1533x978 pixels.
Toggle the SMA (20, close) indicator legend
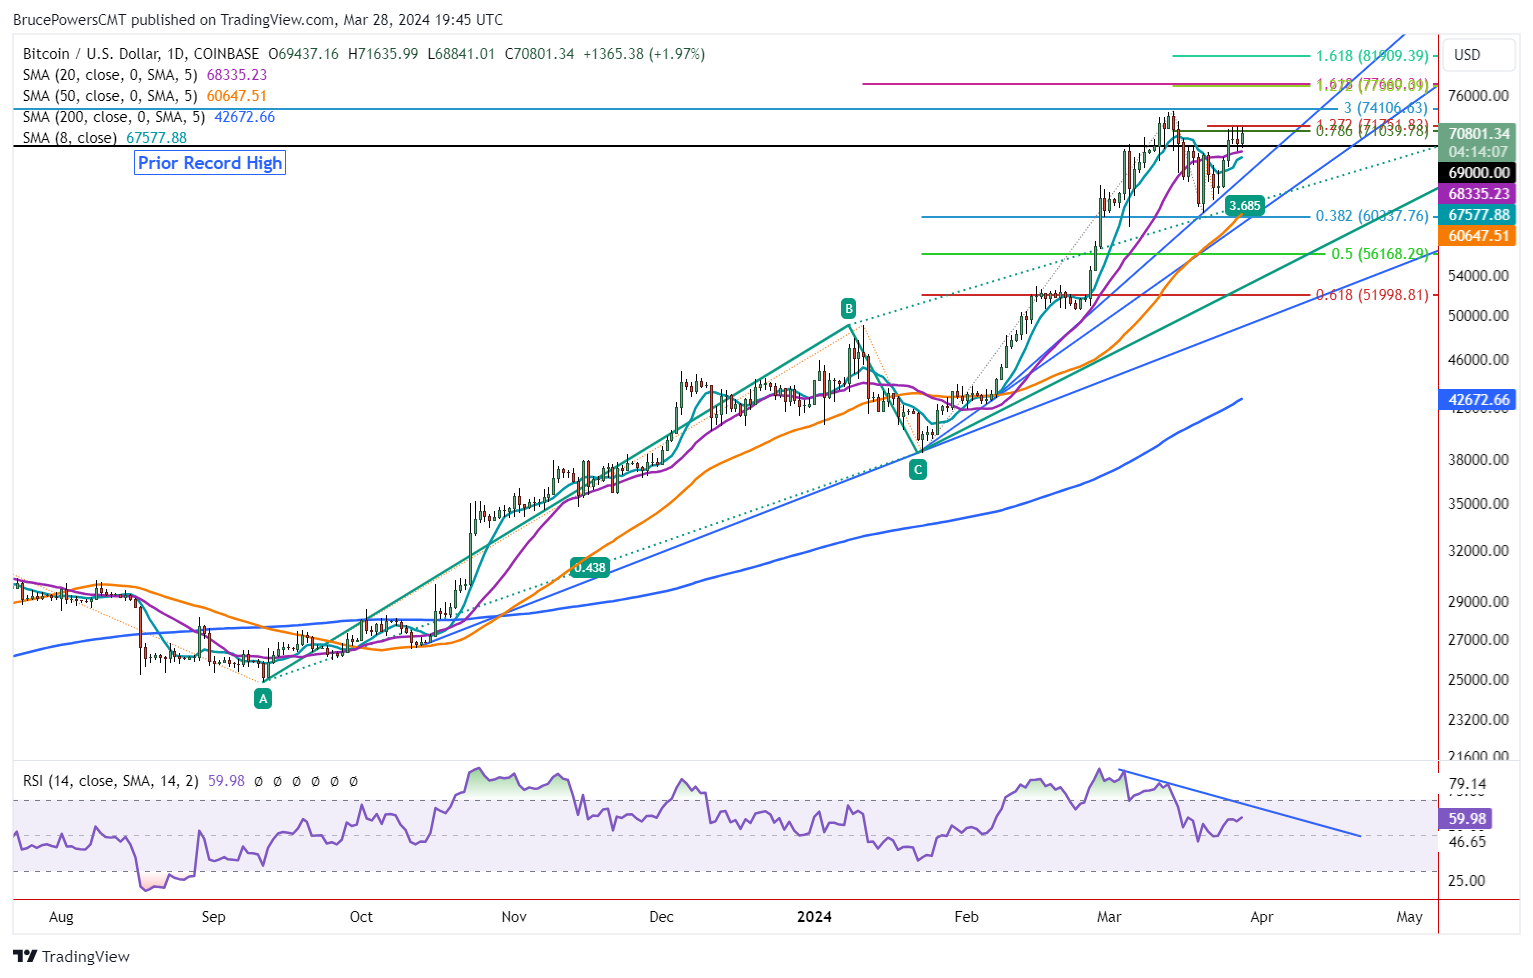[110, 74]
